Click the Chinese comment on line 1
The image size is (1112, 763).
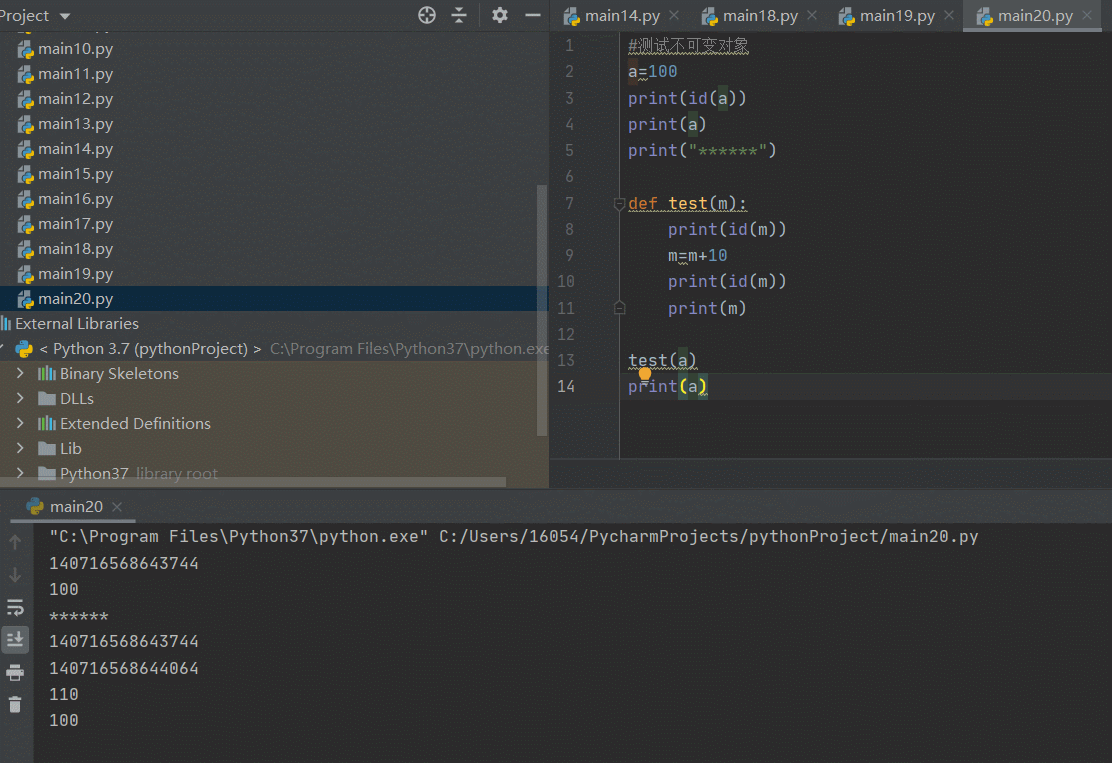(x=688, y=45)
